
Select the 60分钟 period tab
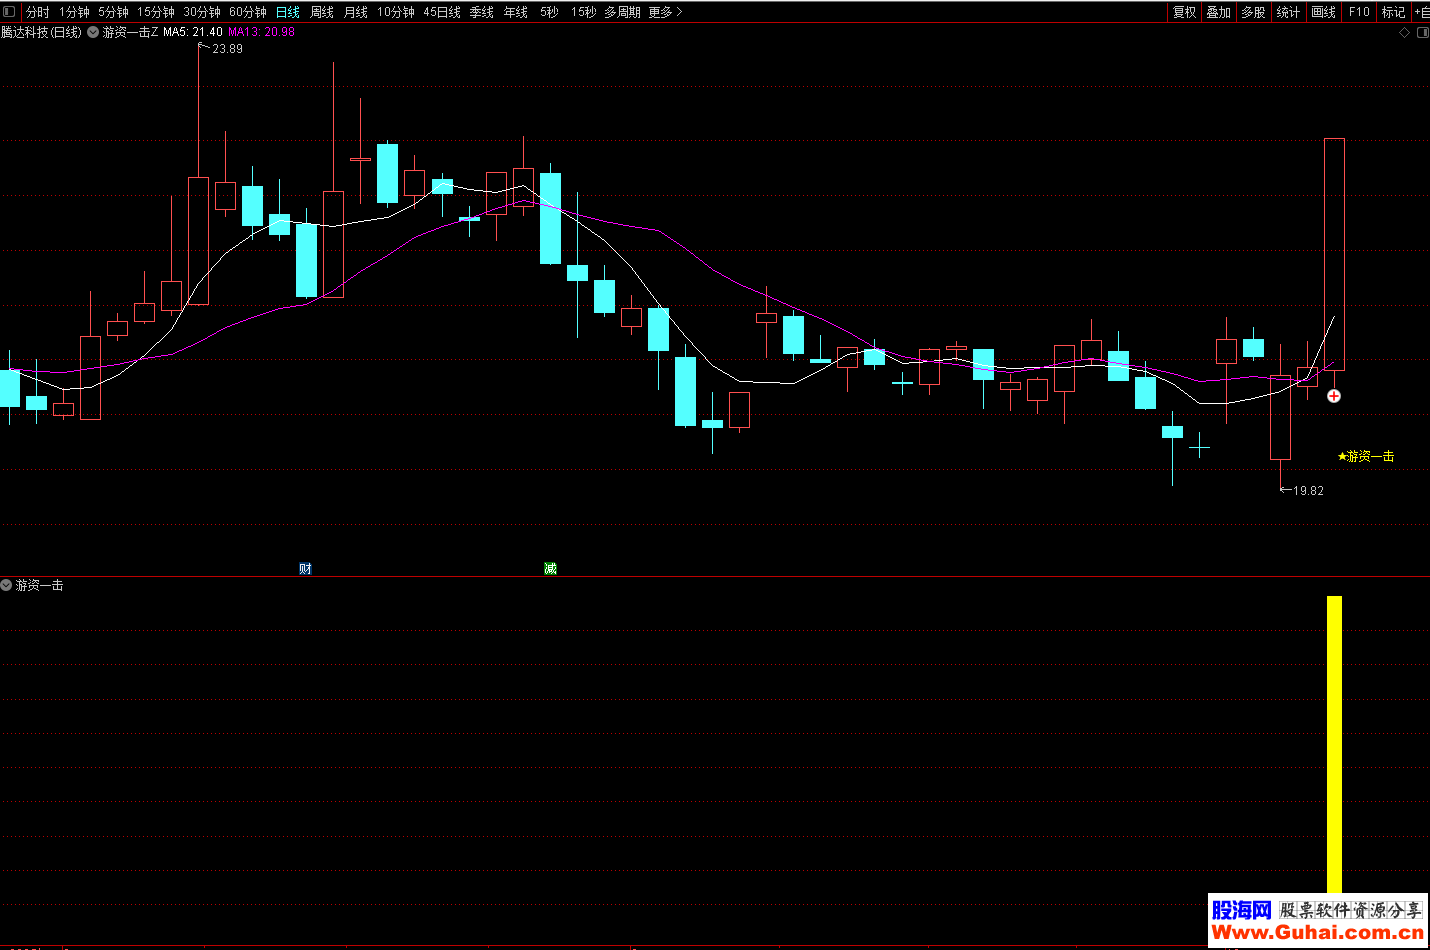coord(248,12)
